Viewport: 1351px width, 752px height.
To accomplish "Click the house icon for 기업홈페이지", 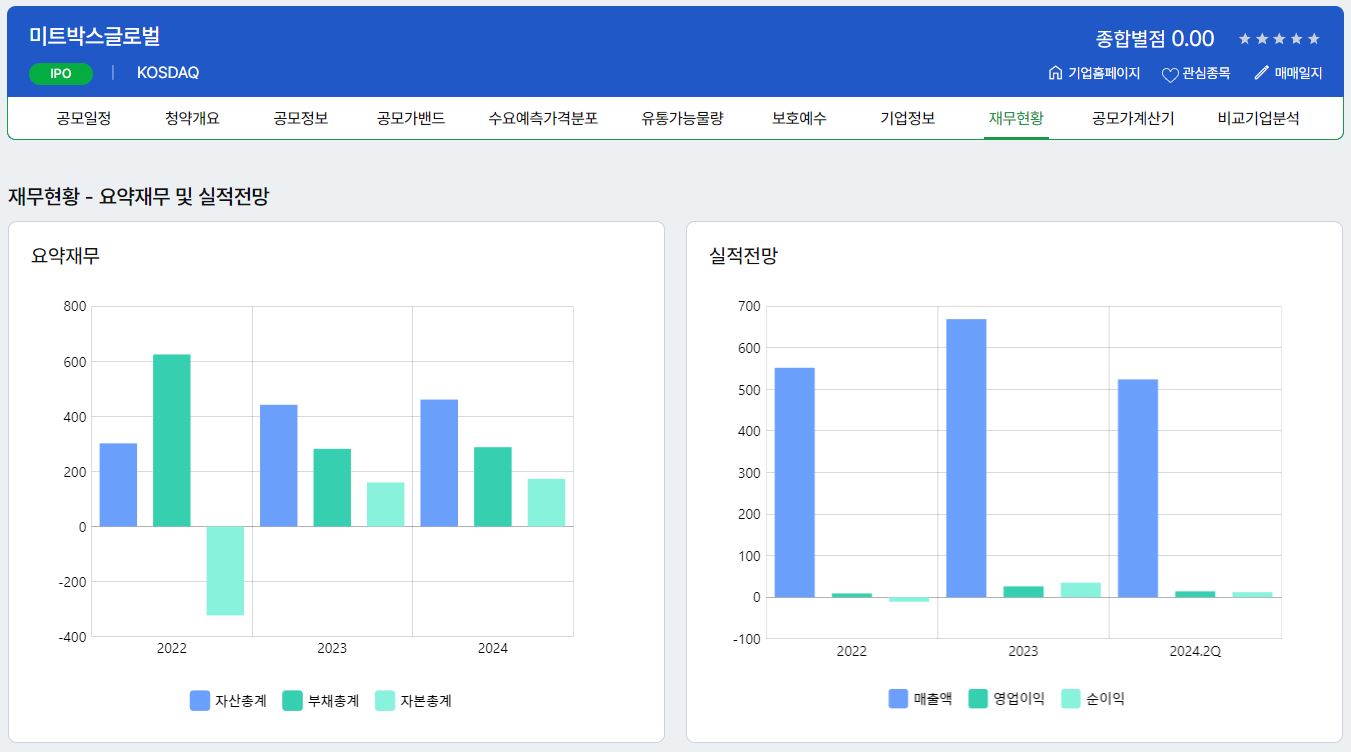I will tap(1055, 73).
